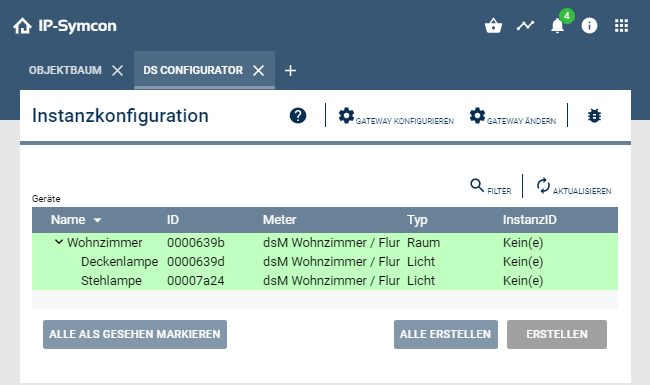Click Kein(e) in Stehlampe row
Image resolution: width=650 pixels, height=385 pixels.
tap(523, 281)
